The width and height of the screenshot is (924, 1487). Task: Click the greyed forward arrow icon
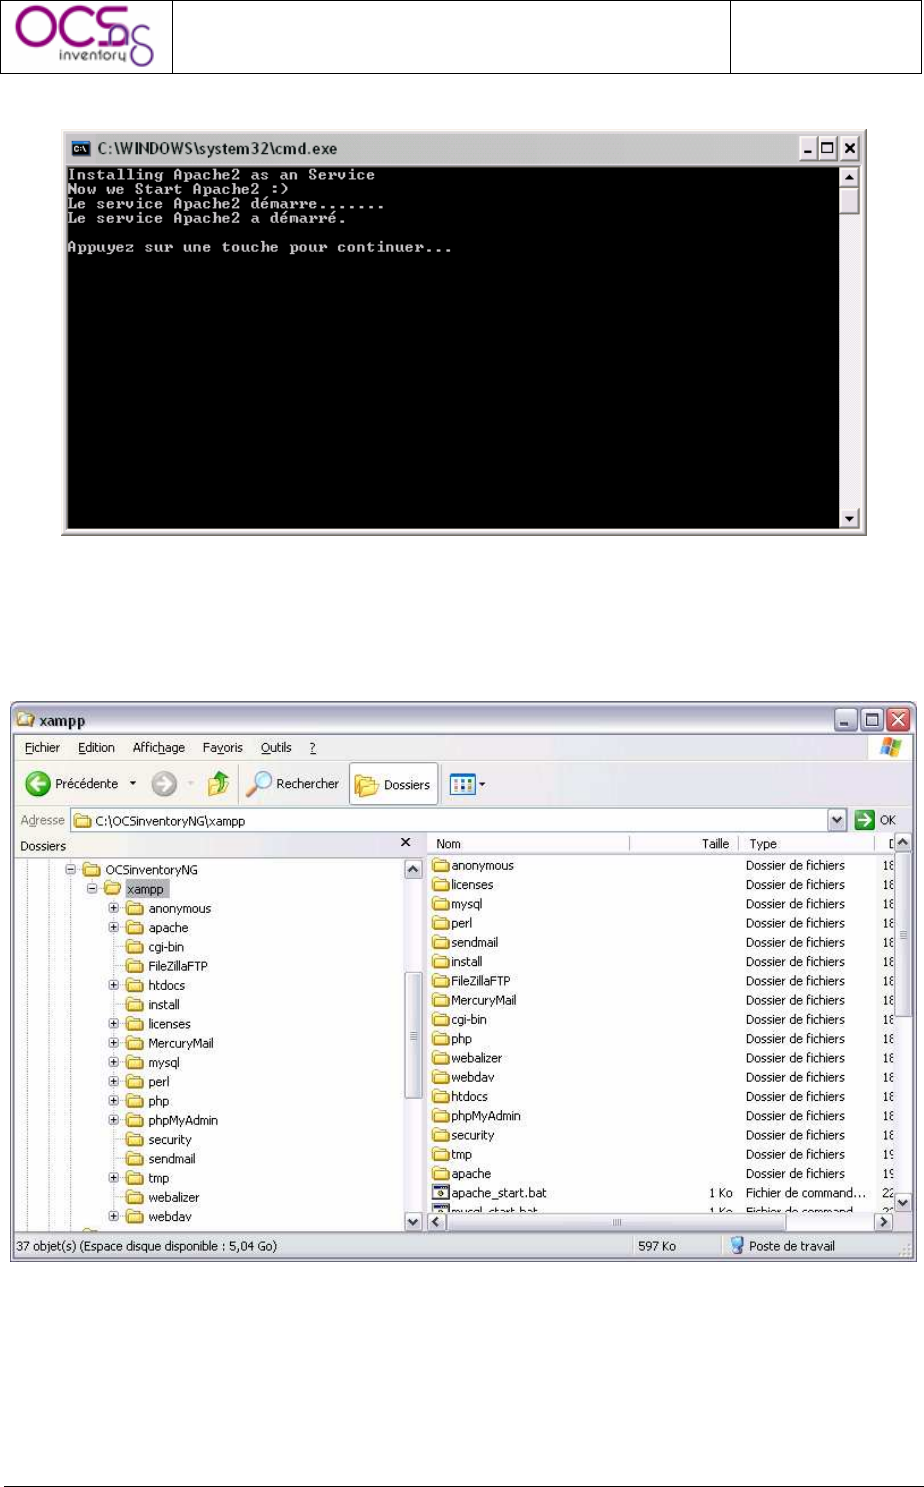pos(164,784)
